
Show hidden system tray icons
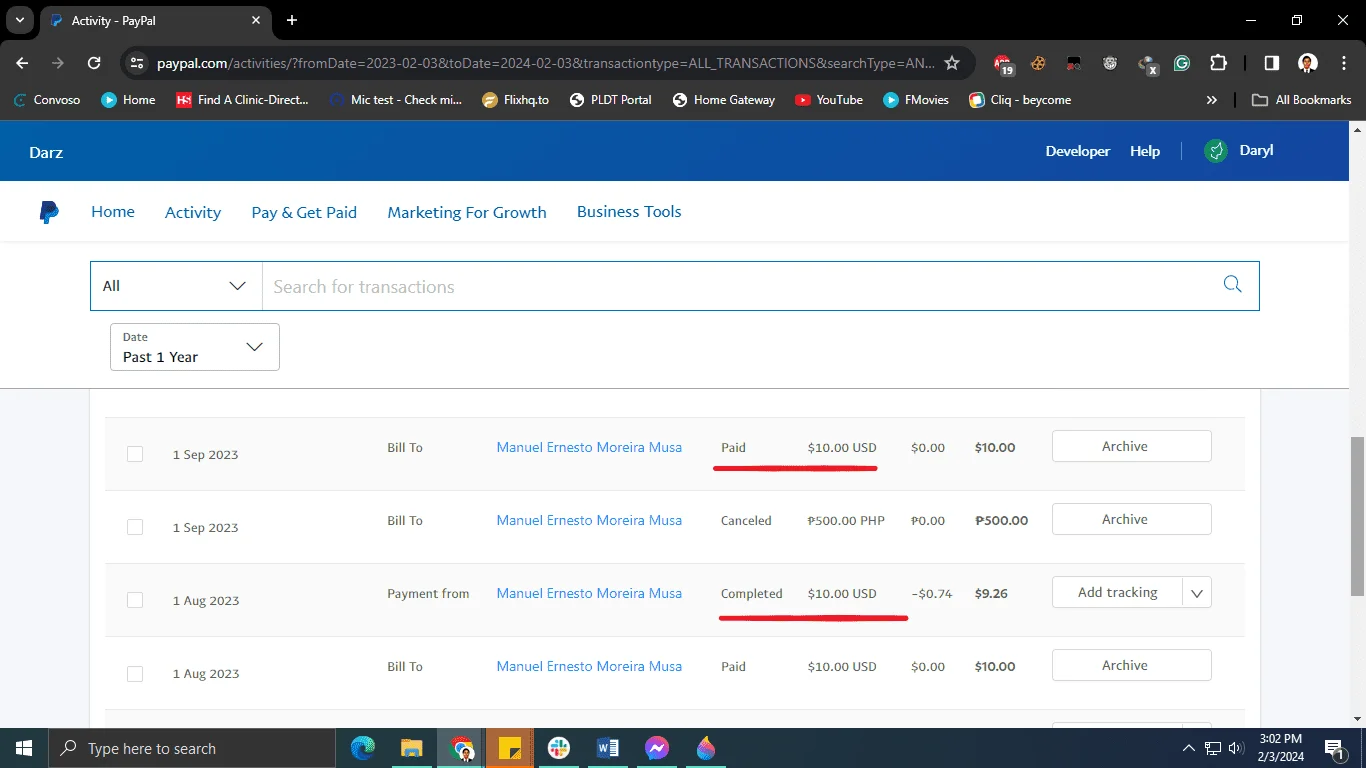[1188, 748]
